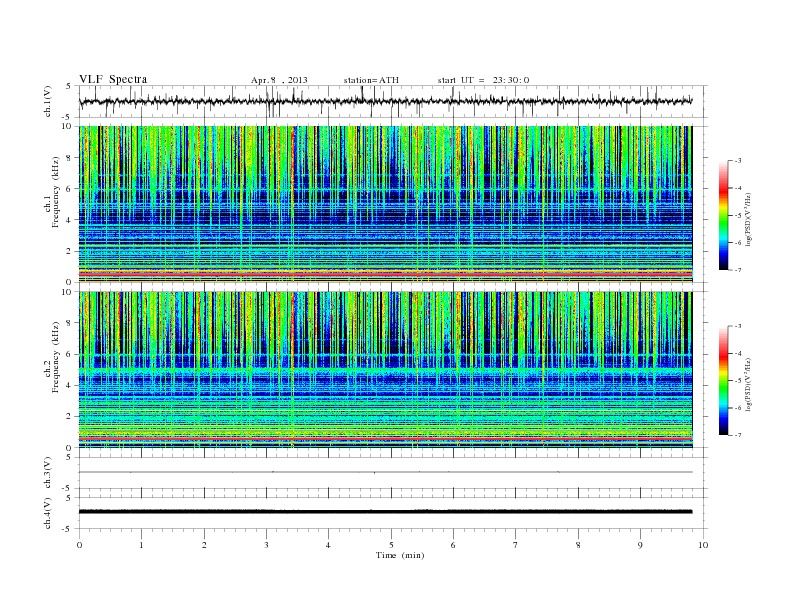Image resolution: width=792 pixels, height=612 pixels.
Task: Click the "ch.4(V)" axis label
Action: (48, 513)
